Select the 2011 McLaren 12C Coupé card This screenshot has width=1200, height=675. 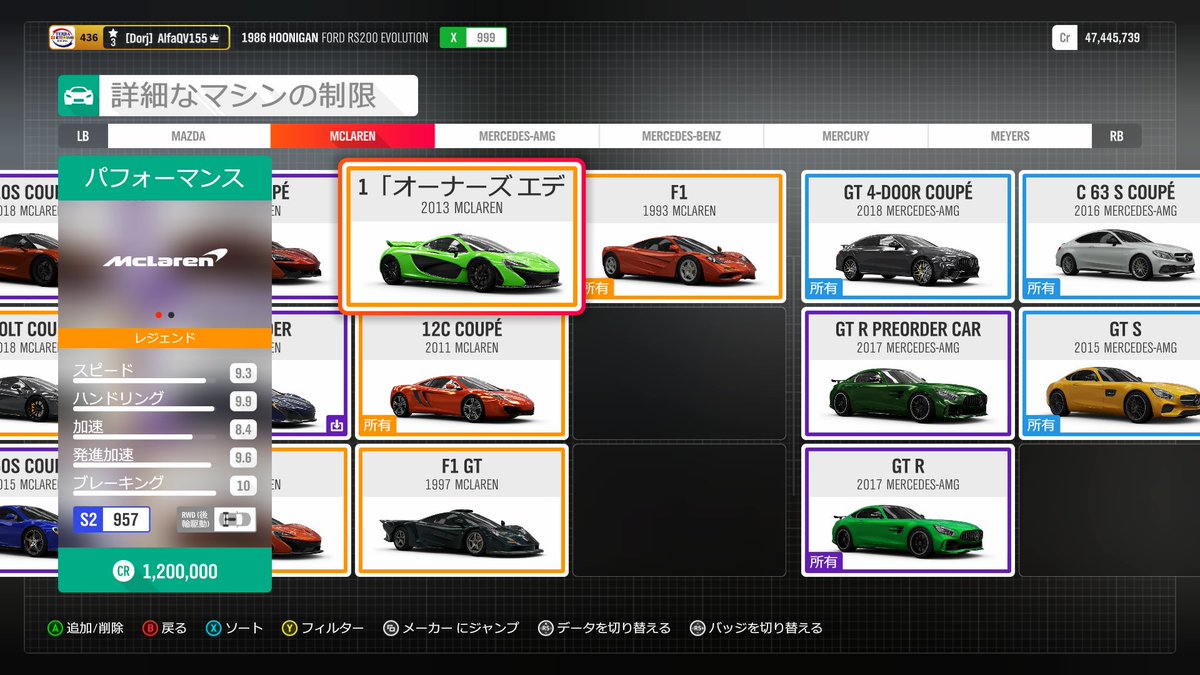click(x=462, y=373)
